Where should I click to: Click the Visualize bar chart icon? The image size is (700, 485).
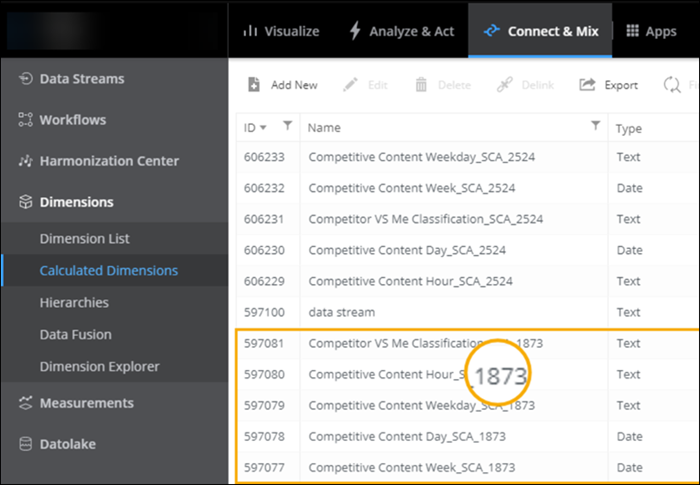coord(250,31)
